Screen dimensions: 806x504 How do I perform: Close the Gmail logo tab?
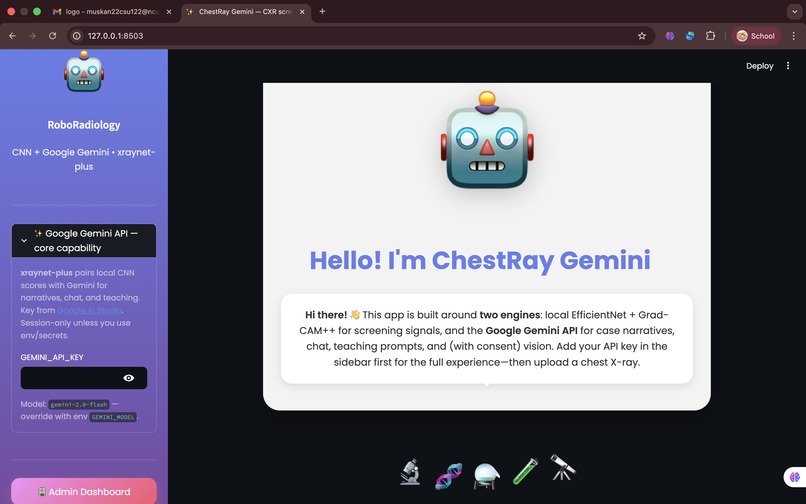pos(169,11)
